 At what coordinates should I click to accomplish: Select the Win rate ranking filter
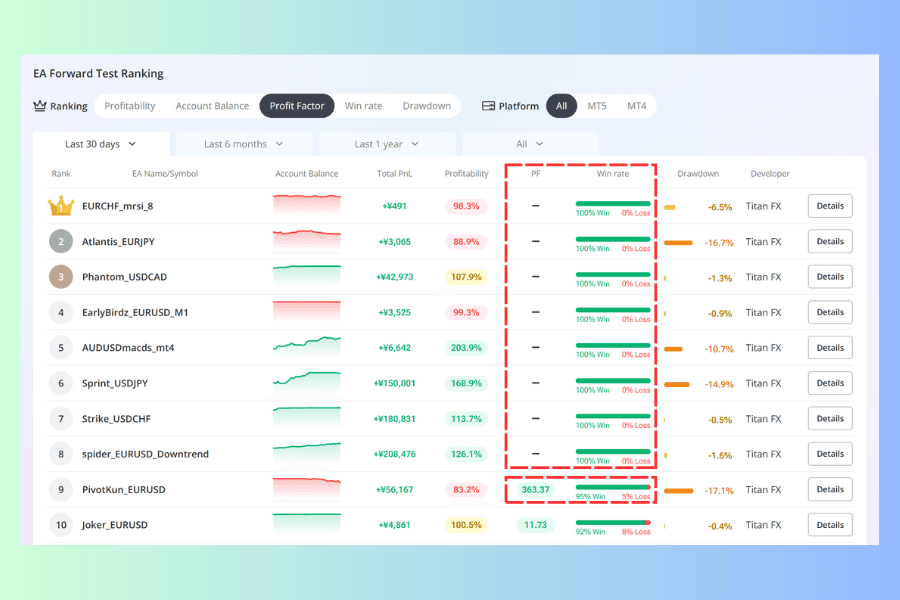[x=363, y=106]
